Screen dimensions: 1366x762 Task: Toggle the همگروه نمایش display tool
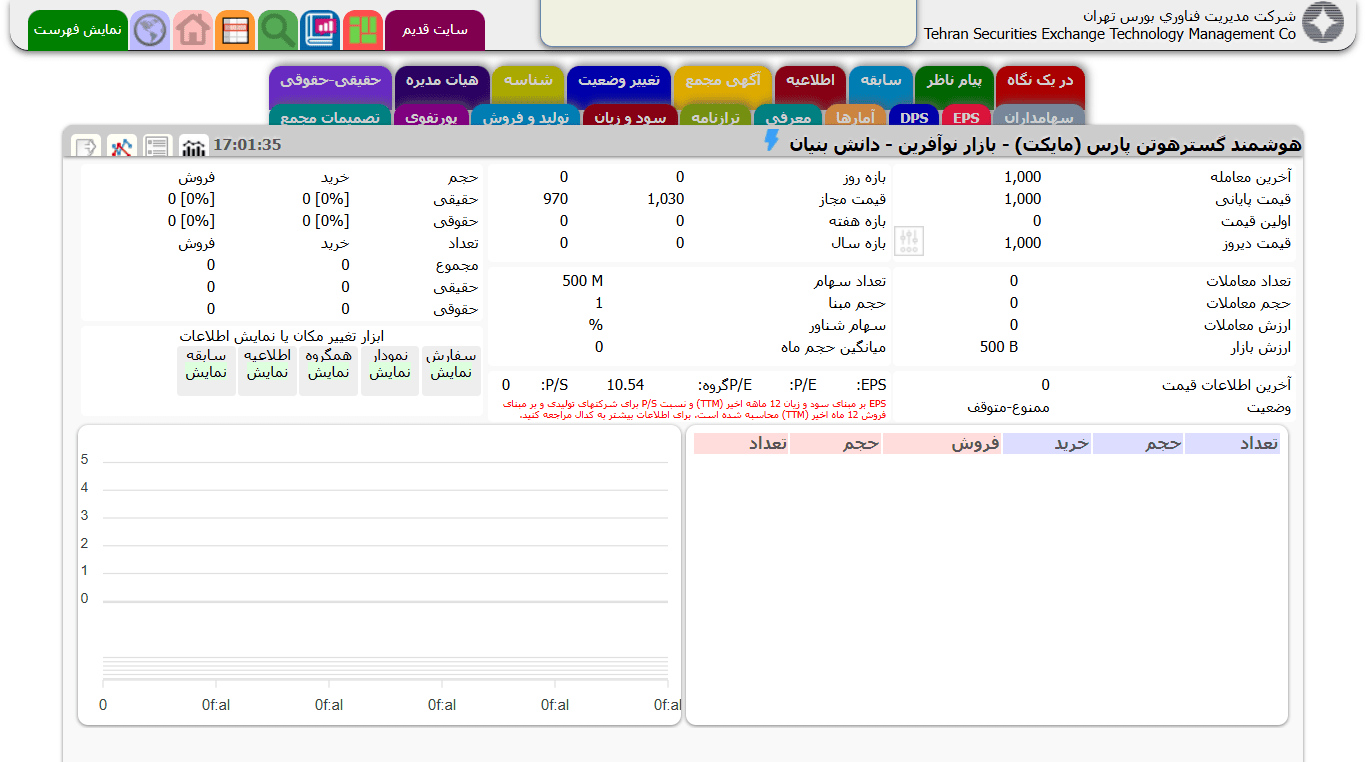328,370
